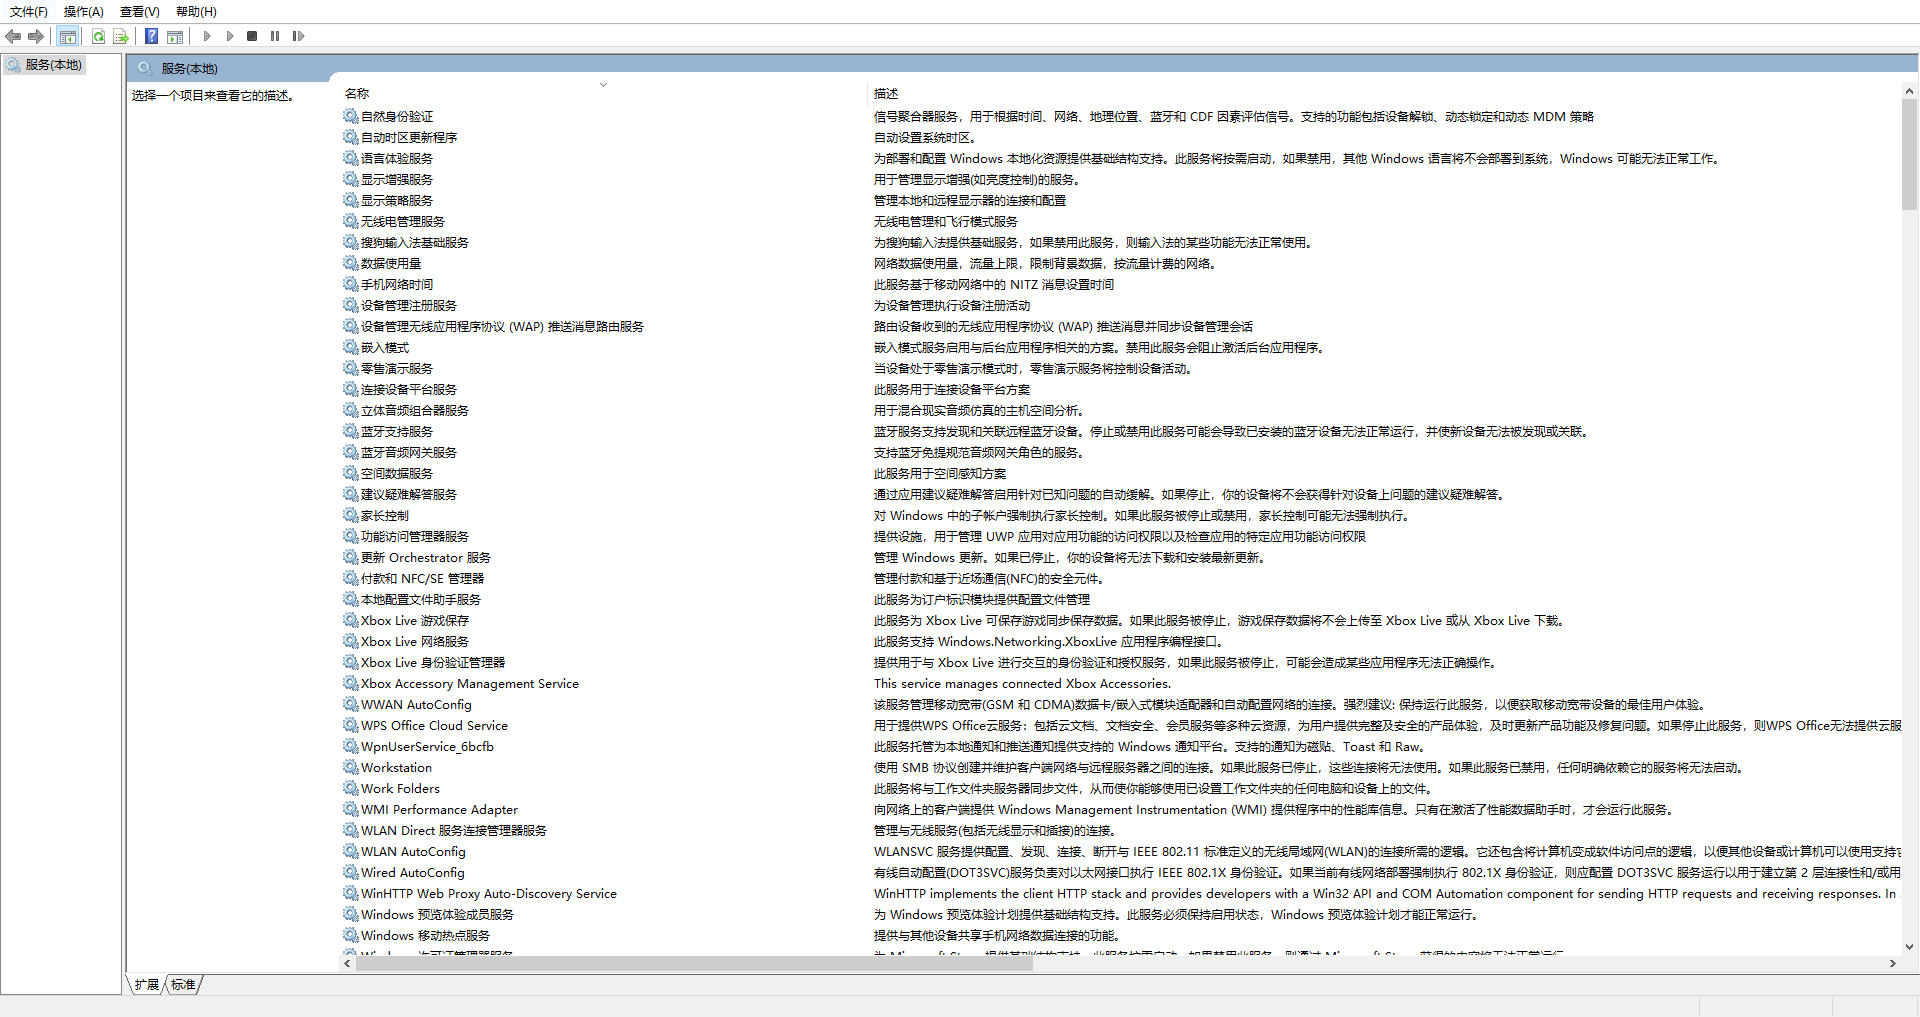
Task: Select the WWAN AutoConfig service name
Action: 416,705
